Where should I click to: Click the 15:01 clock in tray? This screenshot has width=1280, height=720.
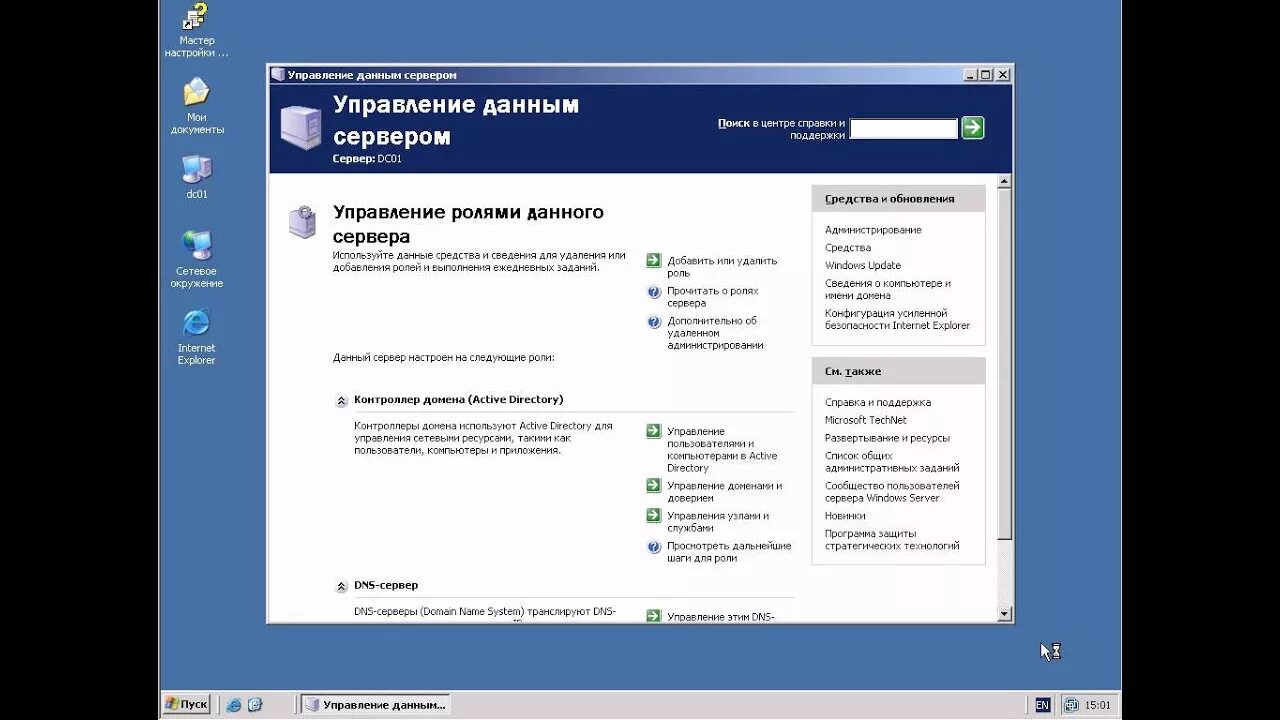coord(1097,705)
